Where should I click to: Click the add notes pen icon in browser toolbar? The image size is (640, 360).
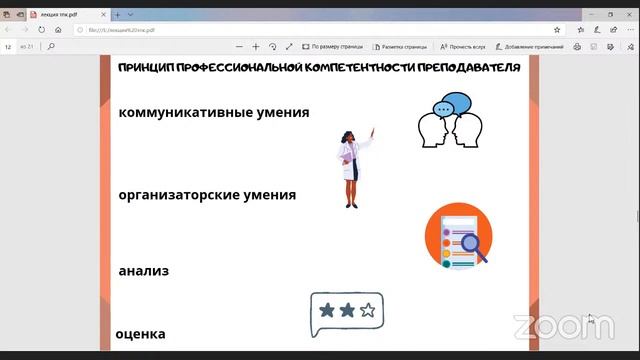597,30
